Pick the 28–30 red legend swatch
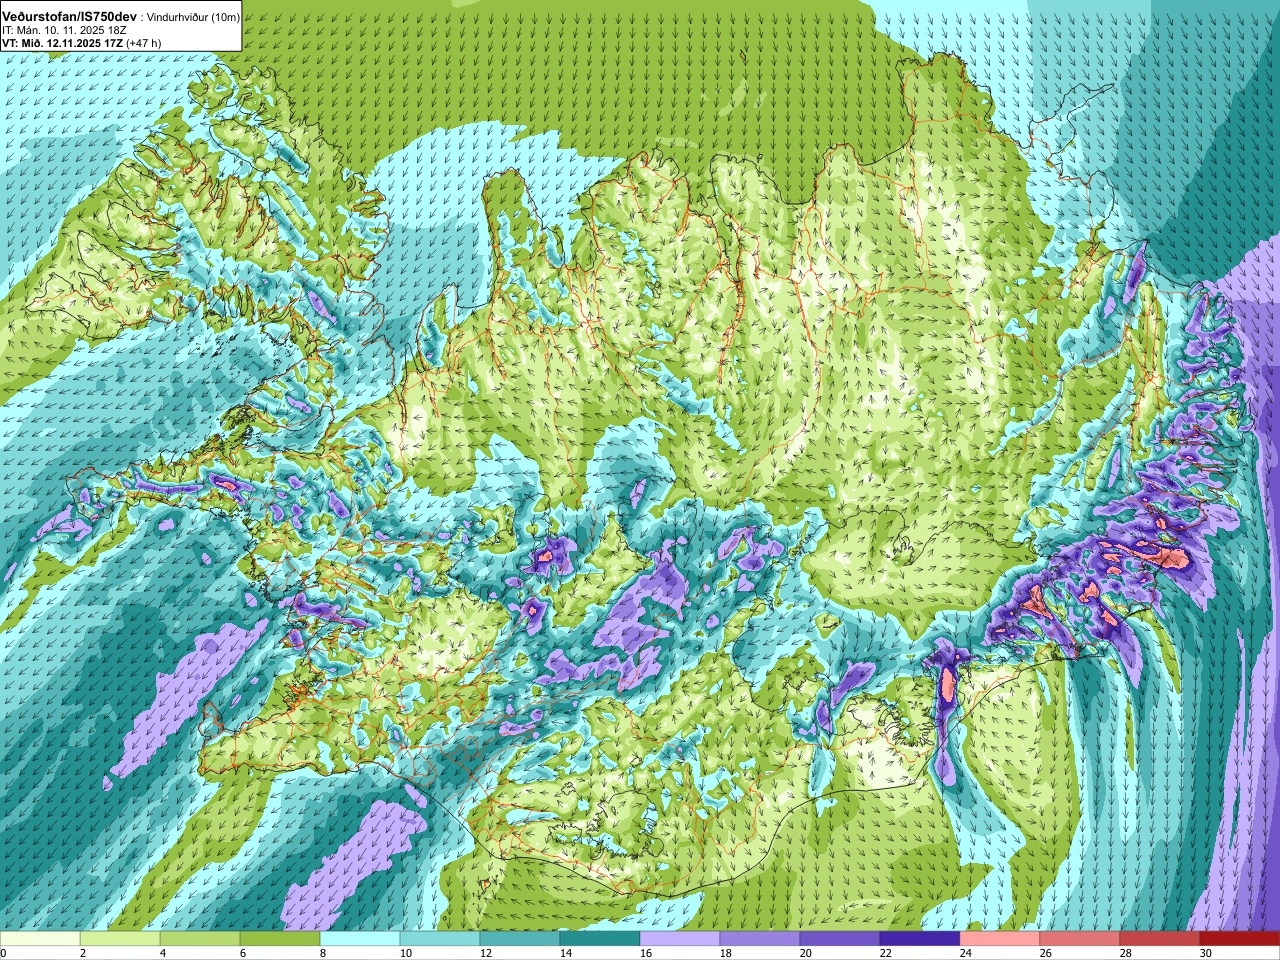 1160,939
